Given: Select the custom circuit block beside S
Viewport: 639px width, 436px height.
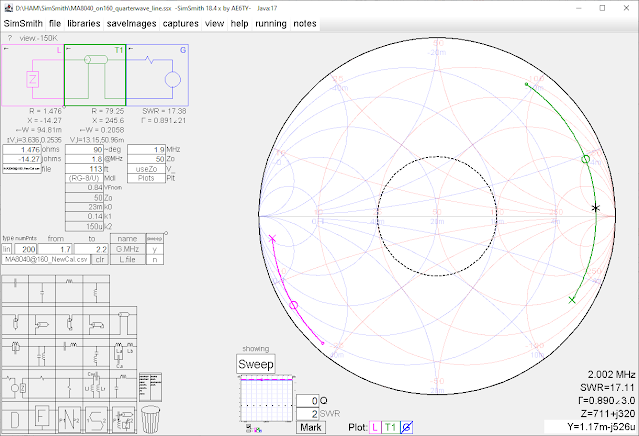Looking at the screenshot, I should tap(123, 419).
